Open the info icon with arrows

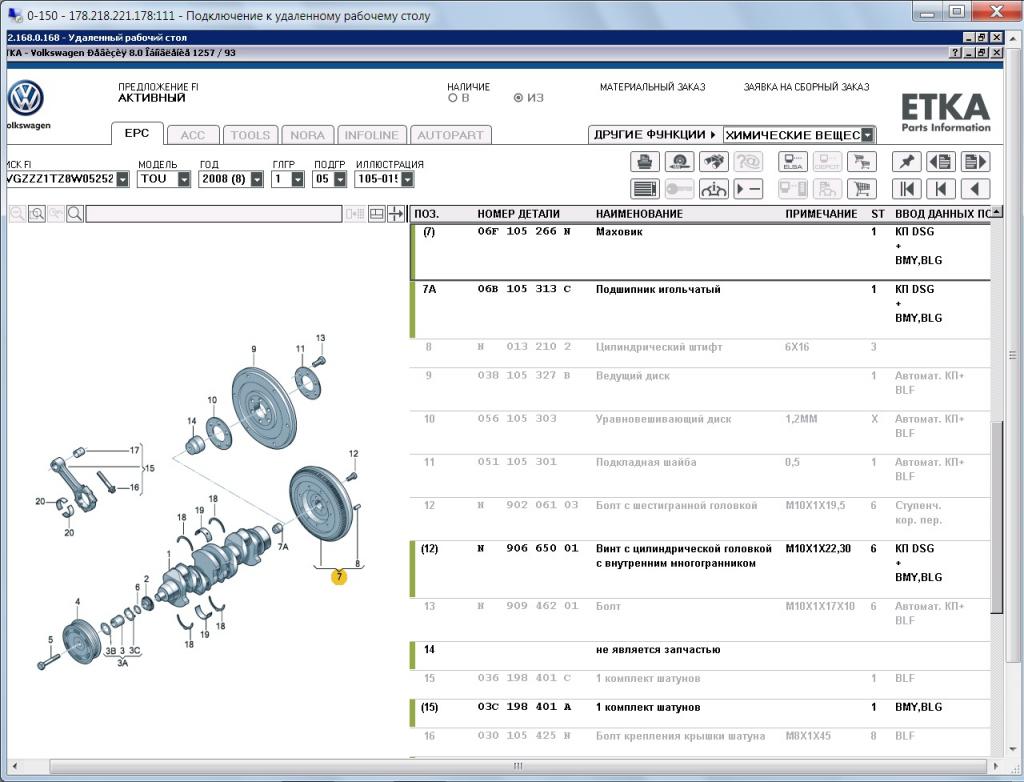(x=714, y=189)
